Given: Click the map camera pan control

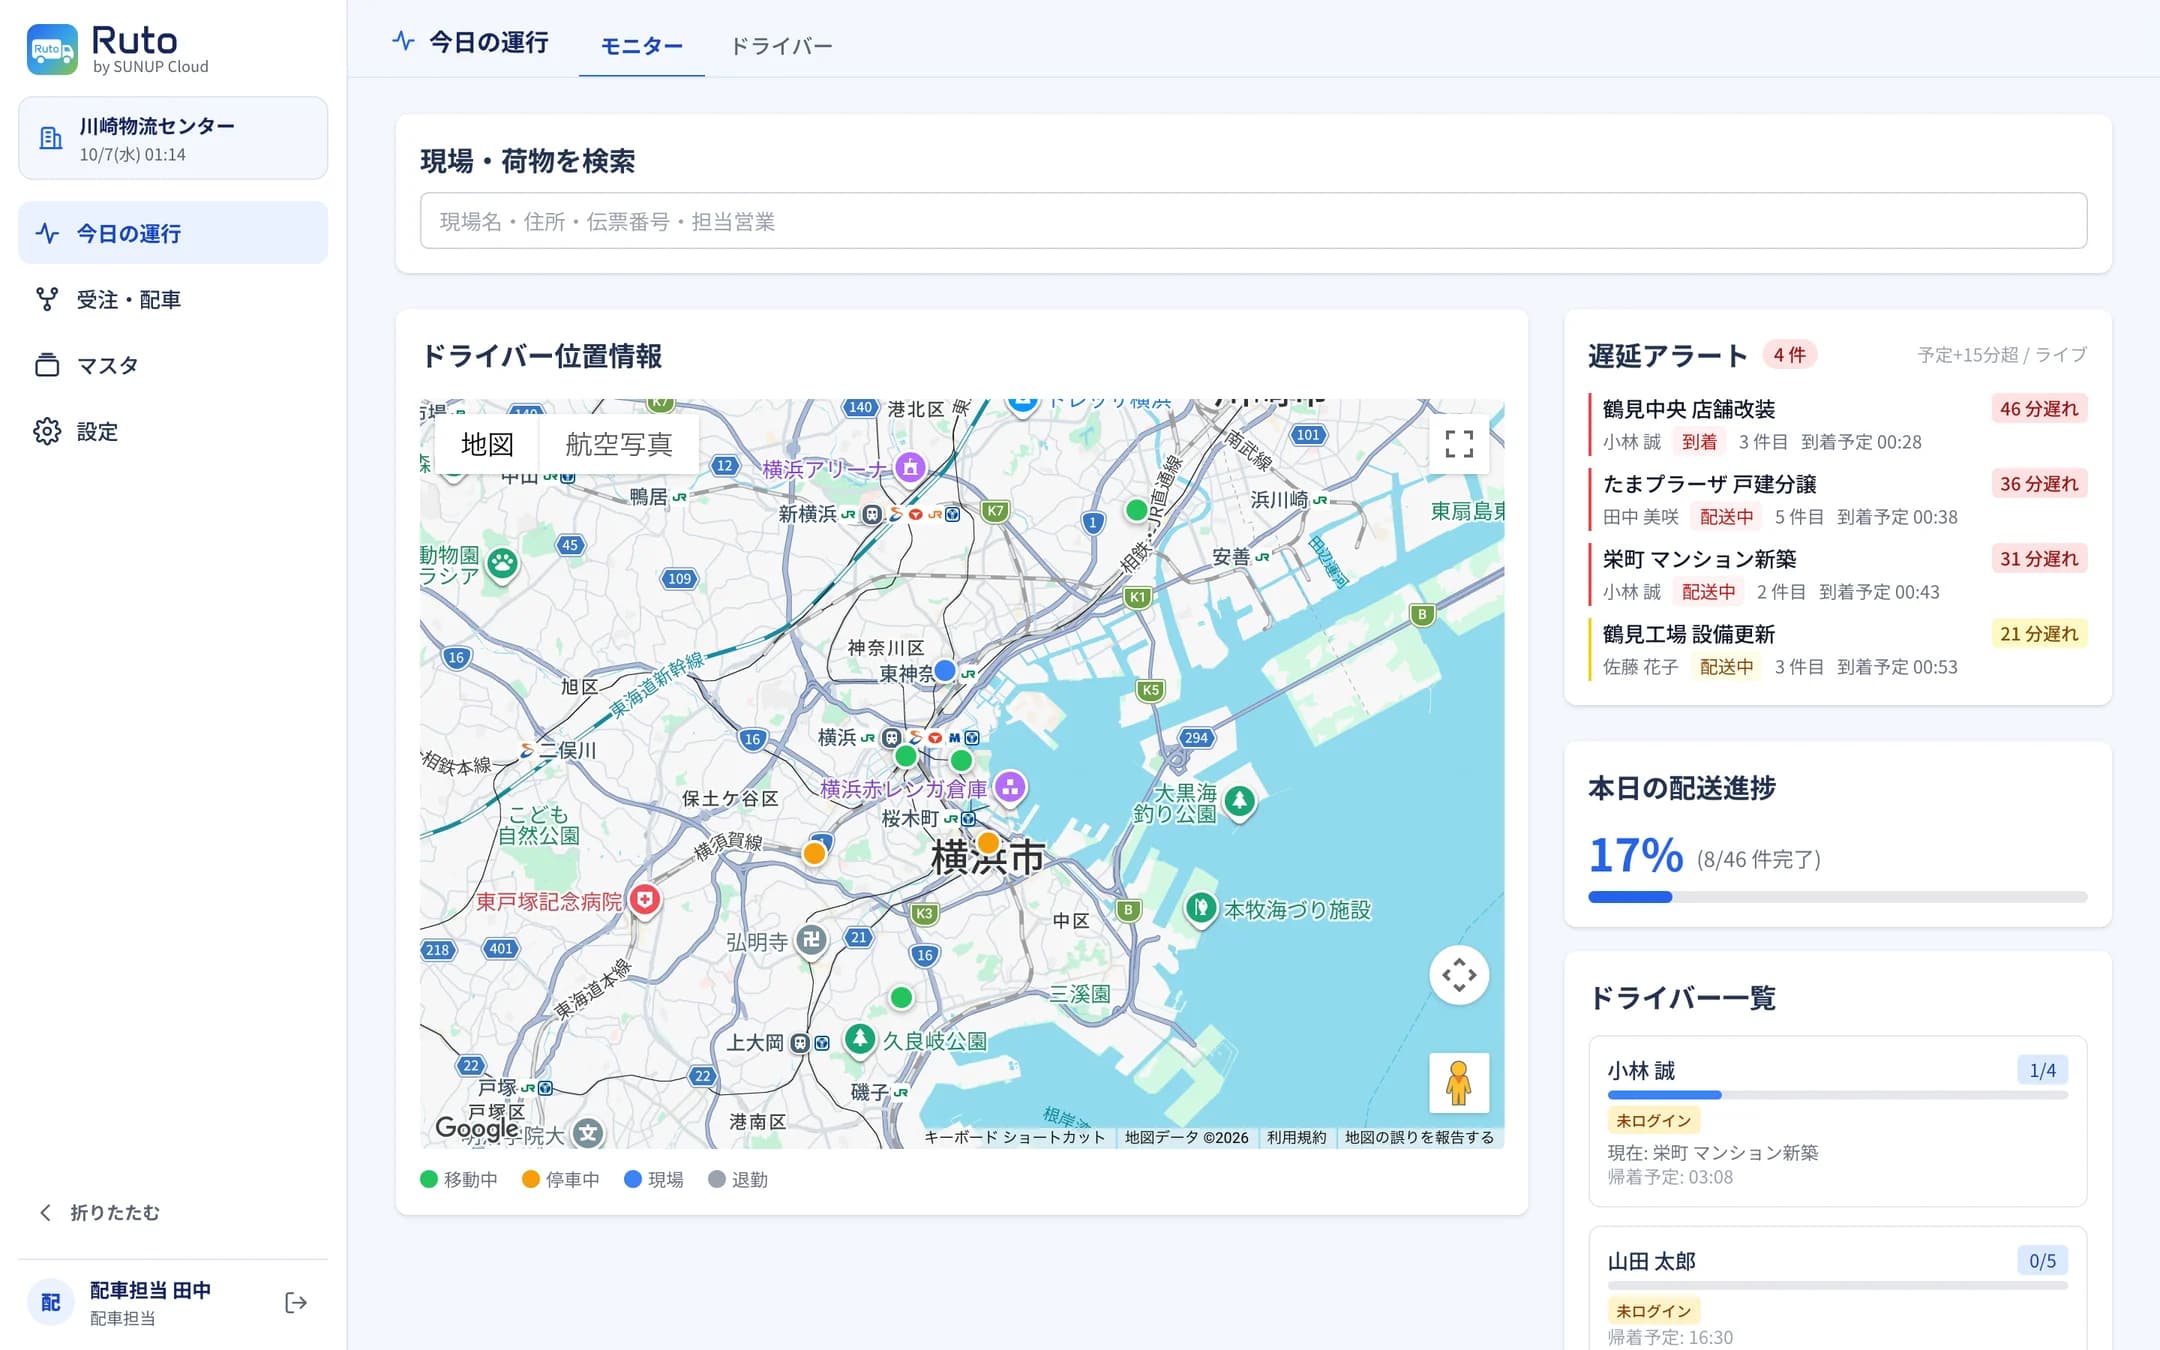Looking at the screenshot, I should (1459, 975).
